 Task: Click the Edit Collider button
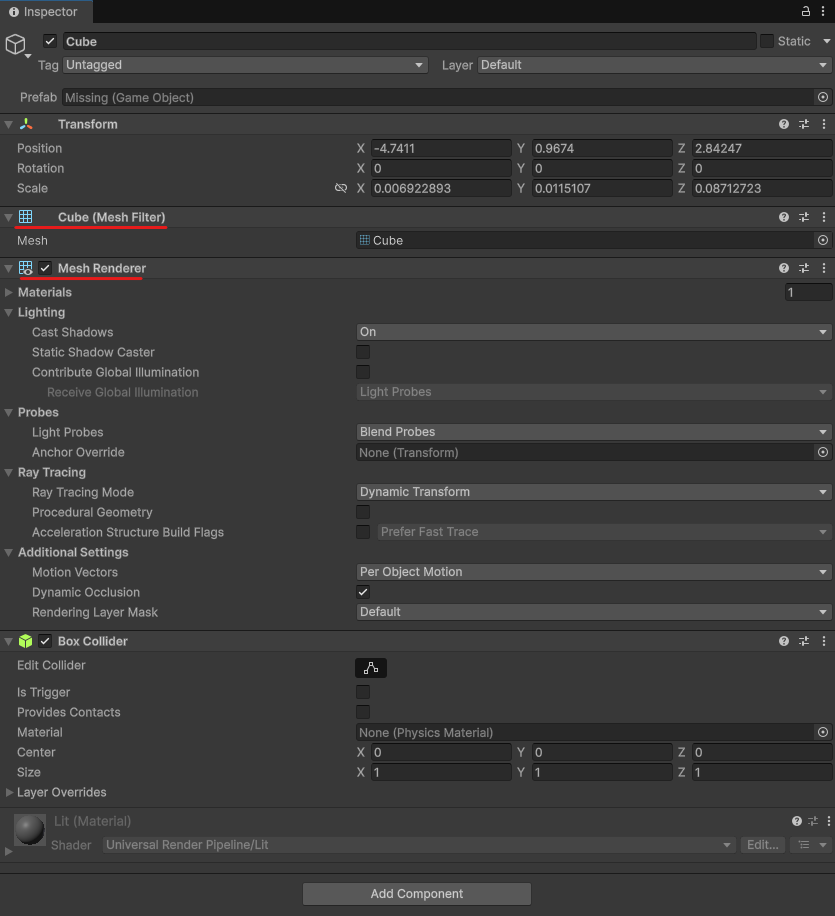tap(371, 668)
